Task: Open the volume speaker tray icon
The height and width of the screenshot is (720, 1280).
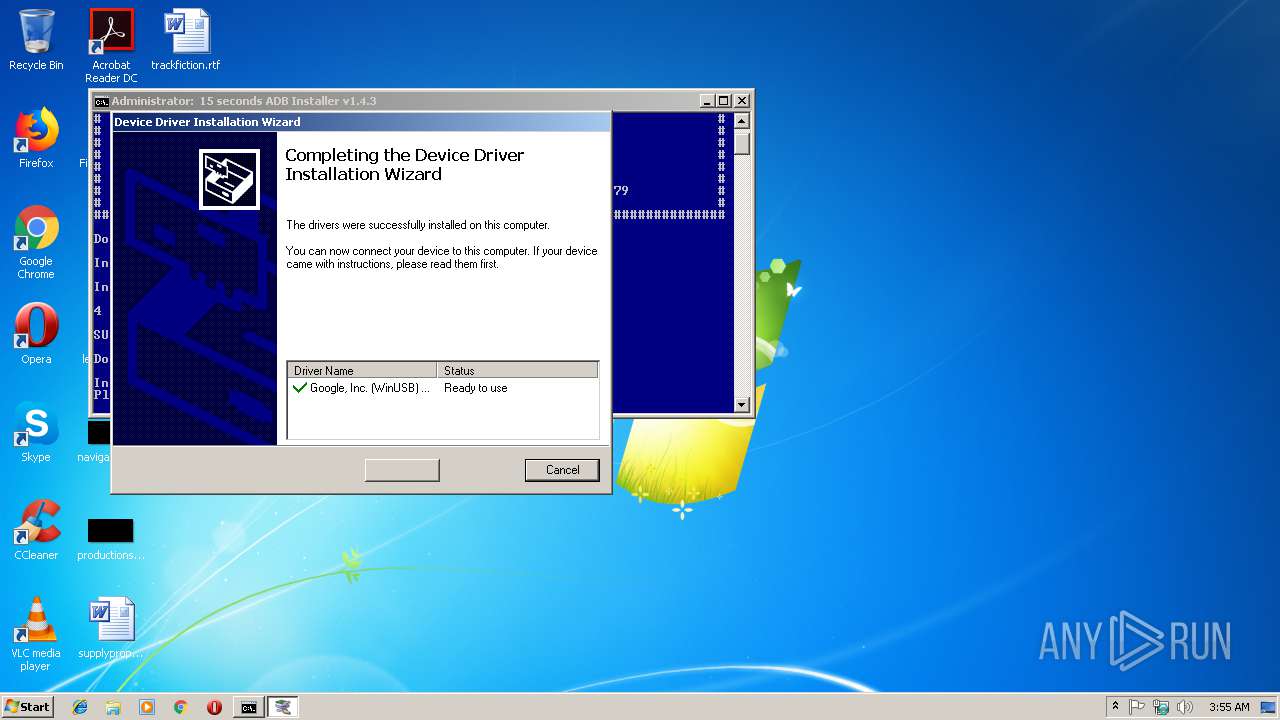Action: click(x=1185, y=707)
